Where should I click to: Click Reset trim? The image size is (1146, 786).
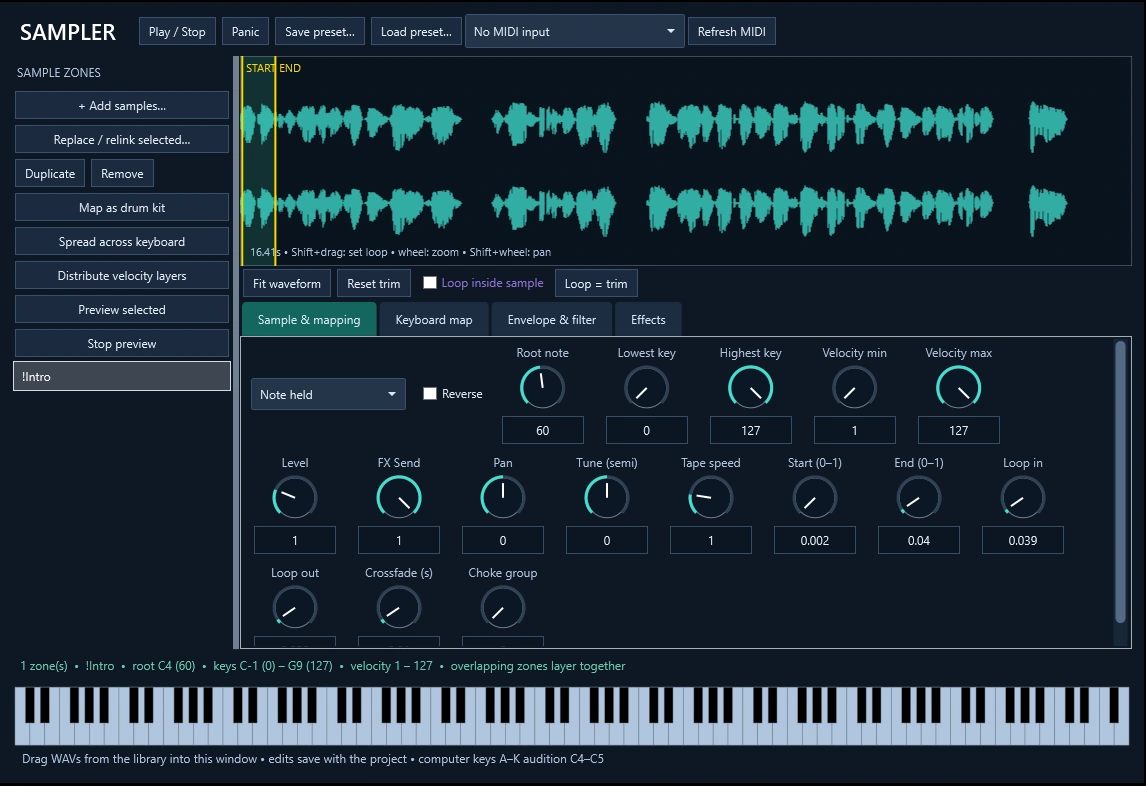click(x=373, y=283)
